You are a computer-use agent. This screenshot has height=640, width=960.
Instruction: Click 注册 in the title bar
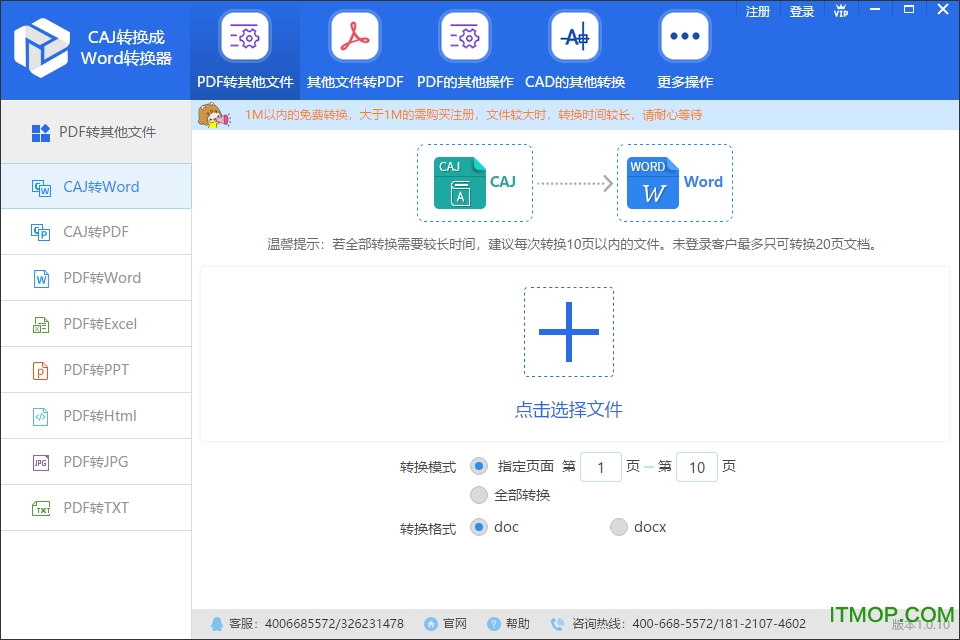(x=758, y=12)
